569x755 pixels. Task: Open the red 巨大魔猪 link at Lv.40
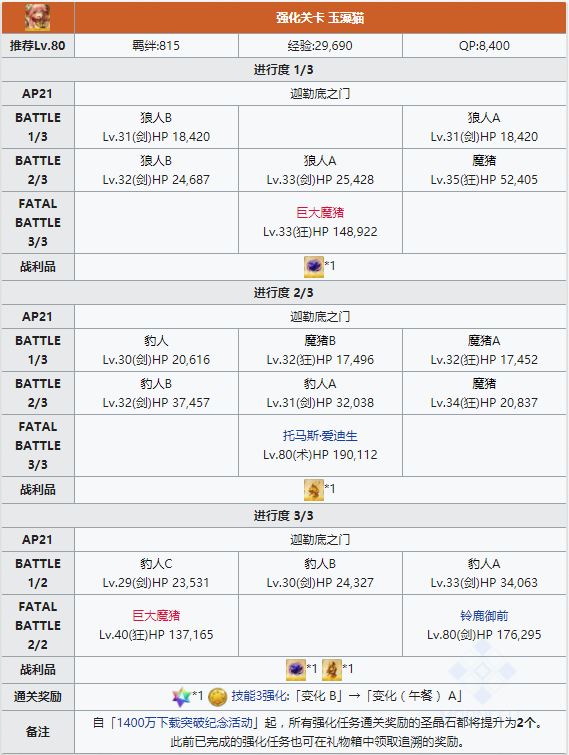(x=156, y=615)
